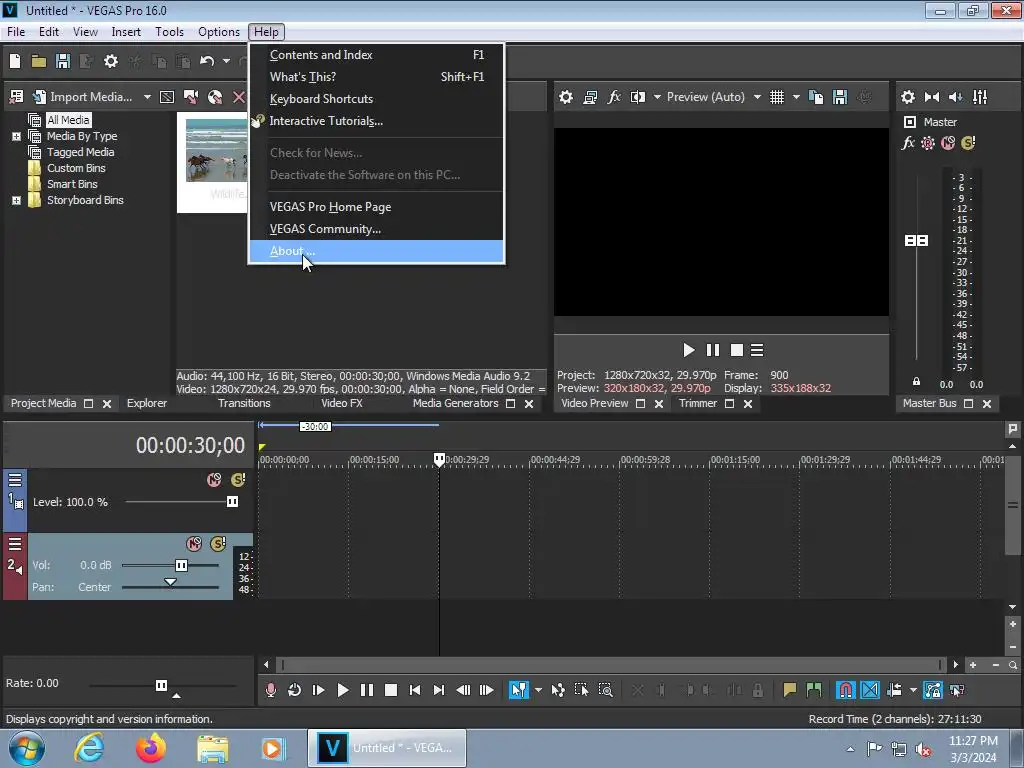Toggle Master fader lock icon
1024x768 pixels.
(916, 381)
